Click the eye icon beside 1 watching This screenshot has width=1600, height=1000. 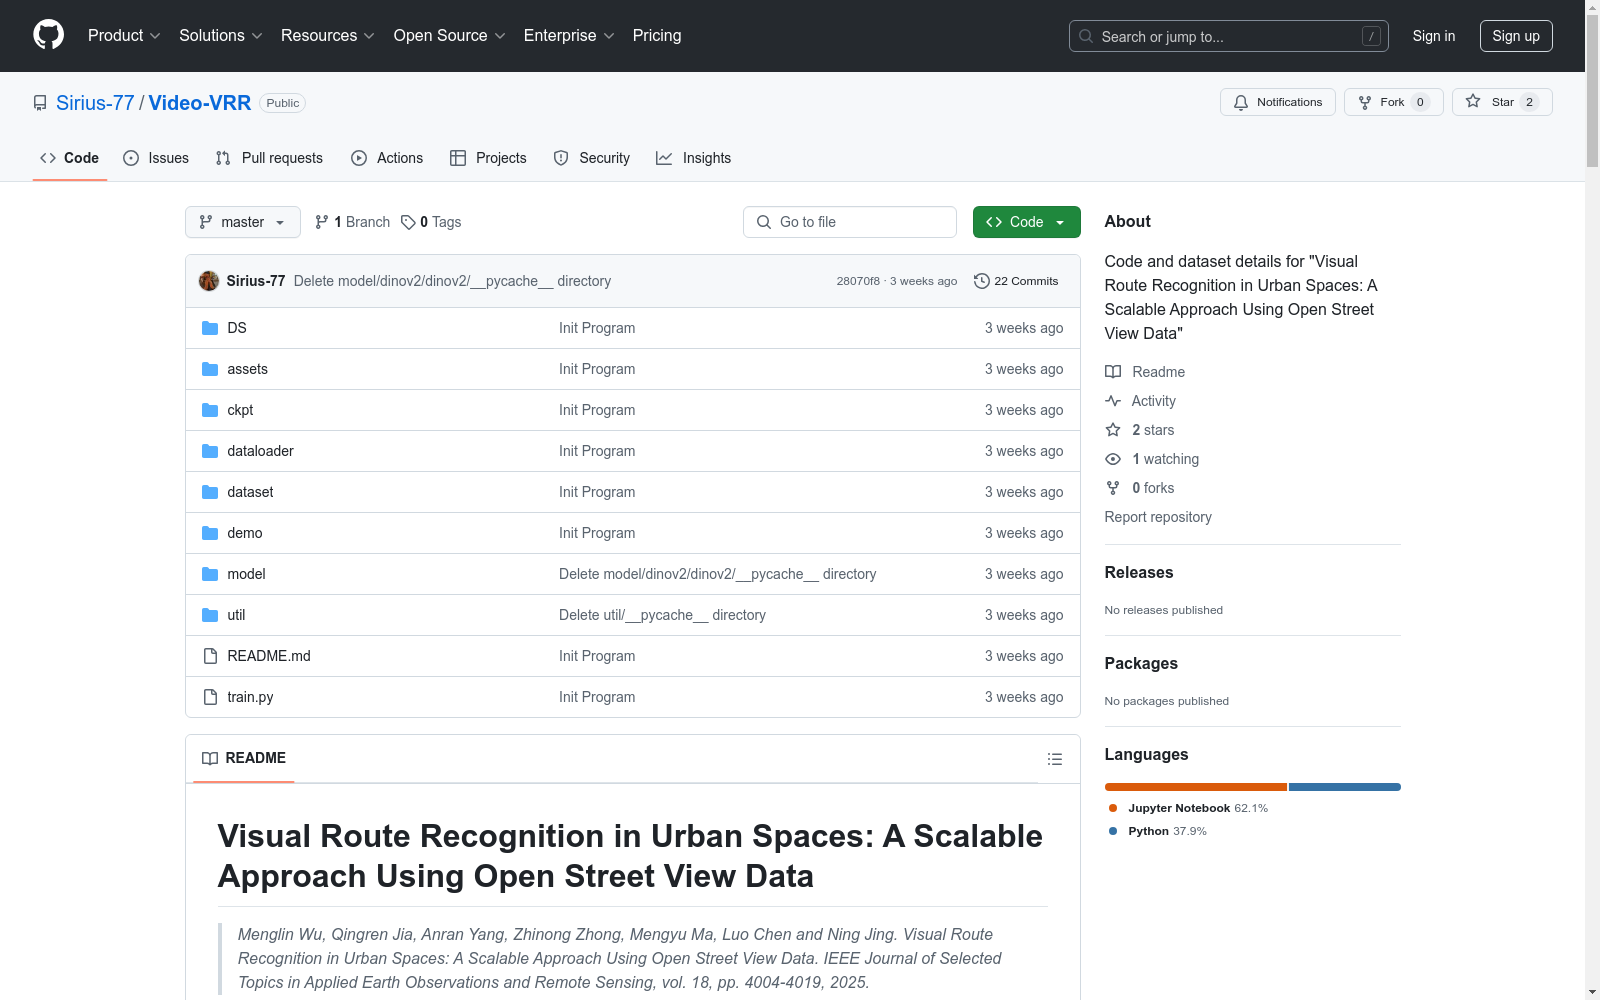1113,459
